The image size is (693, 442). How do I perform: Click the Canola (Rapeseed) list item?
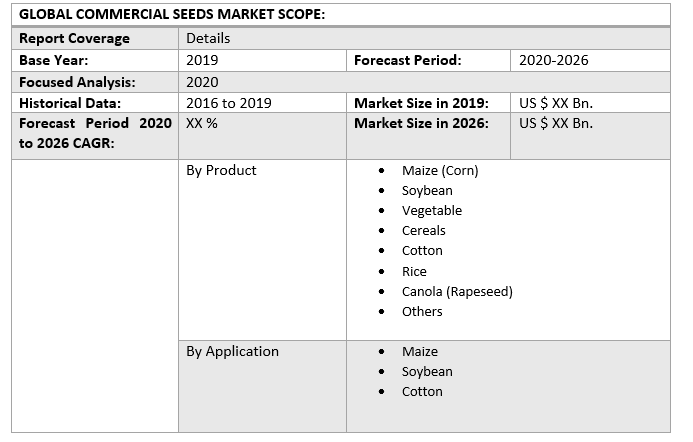coord(457,291)
